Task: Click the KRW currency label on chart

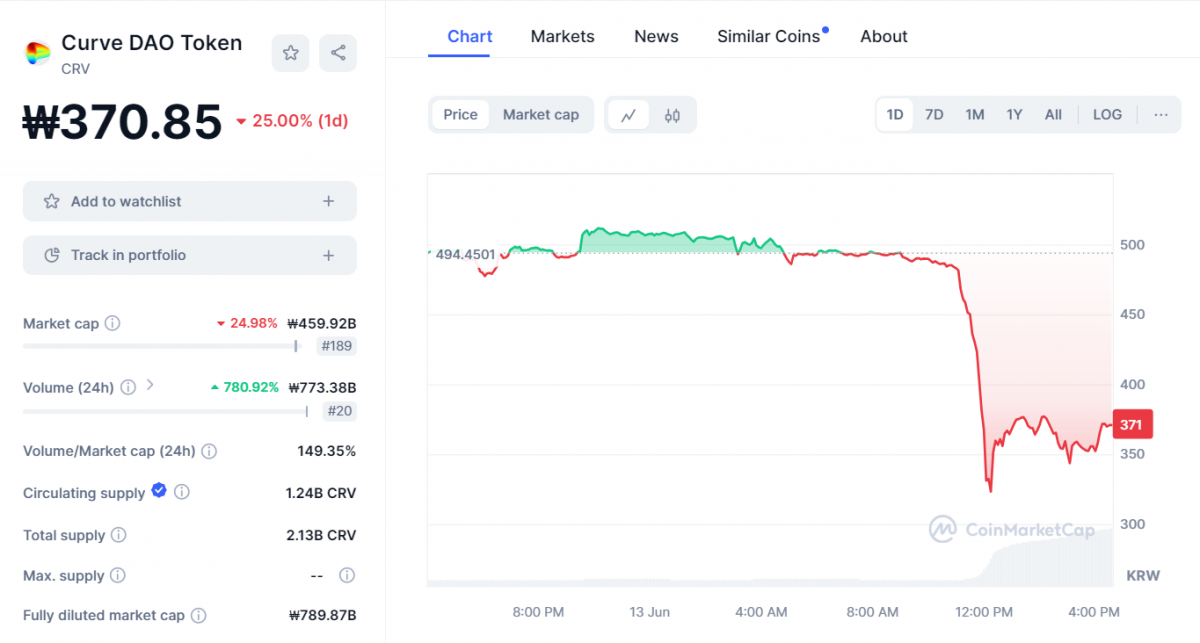Action: point(1142,576)
